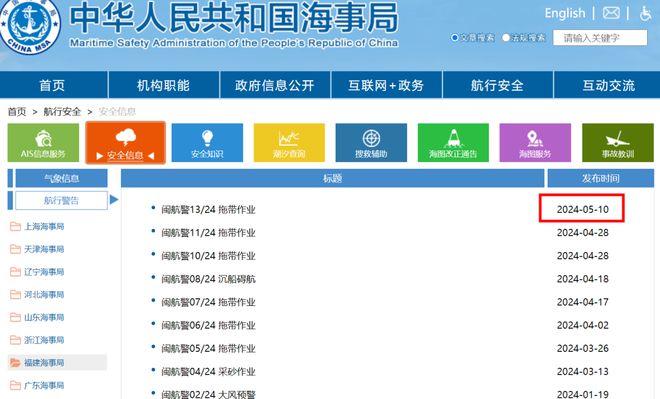Click the 山东海事局 folder icon
The width and height of the screenshot is (660, 399).
point(15,317)
